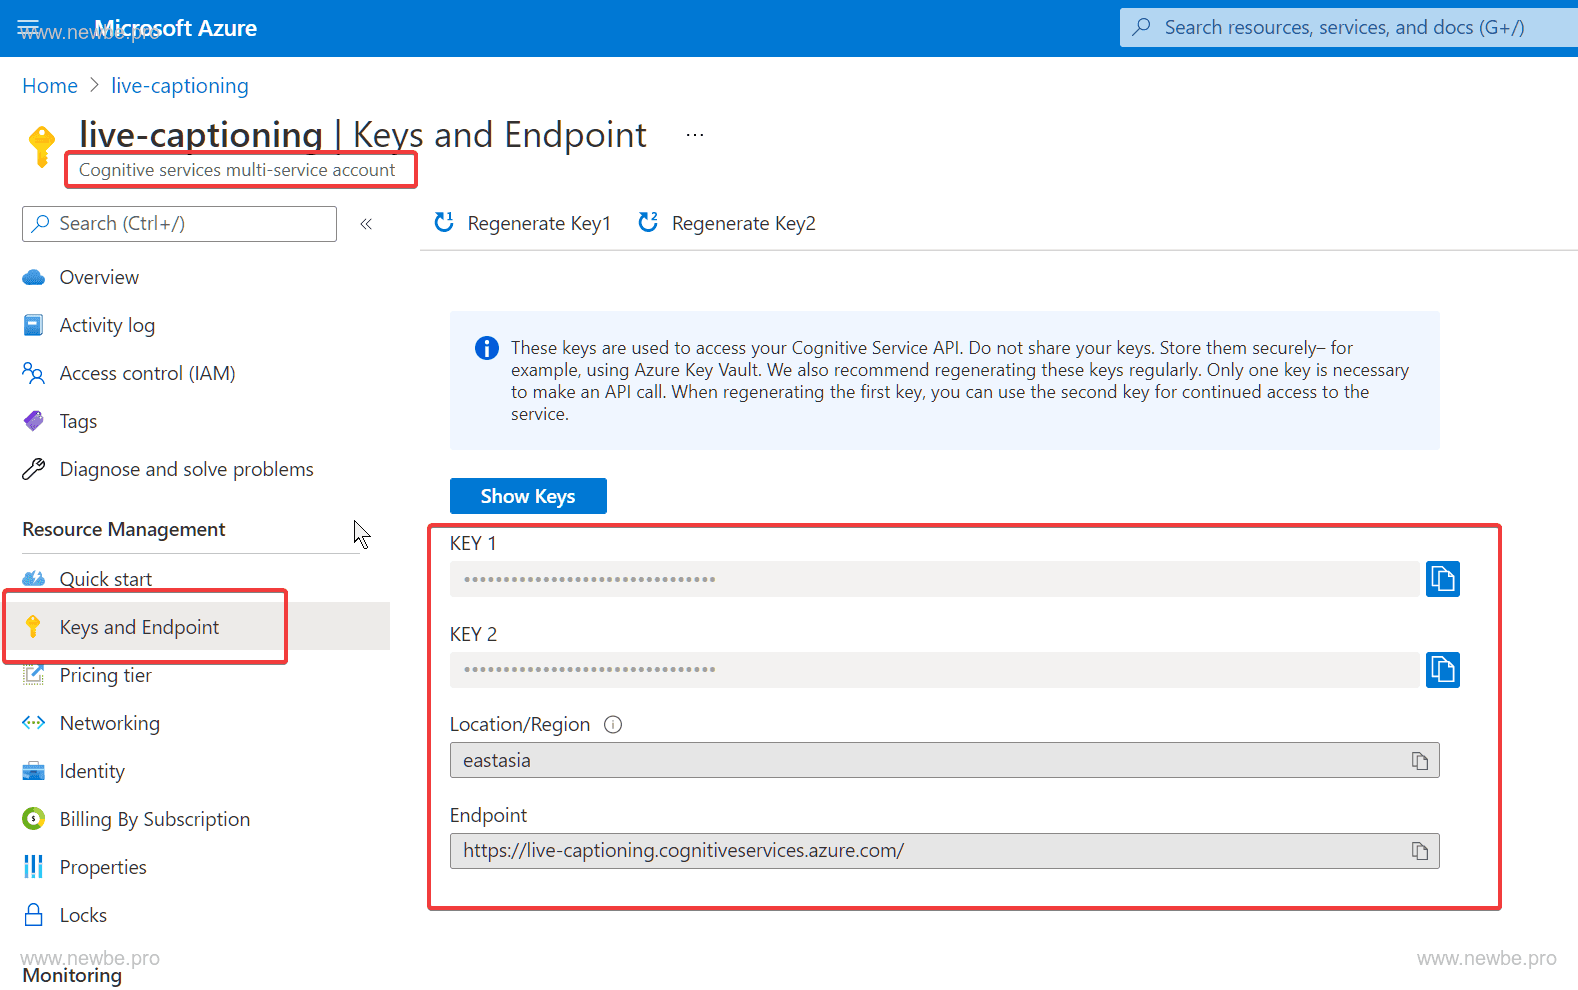Open Overview in the sidebar

pyautogui.click(x=99, y=277)
